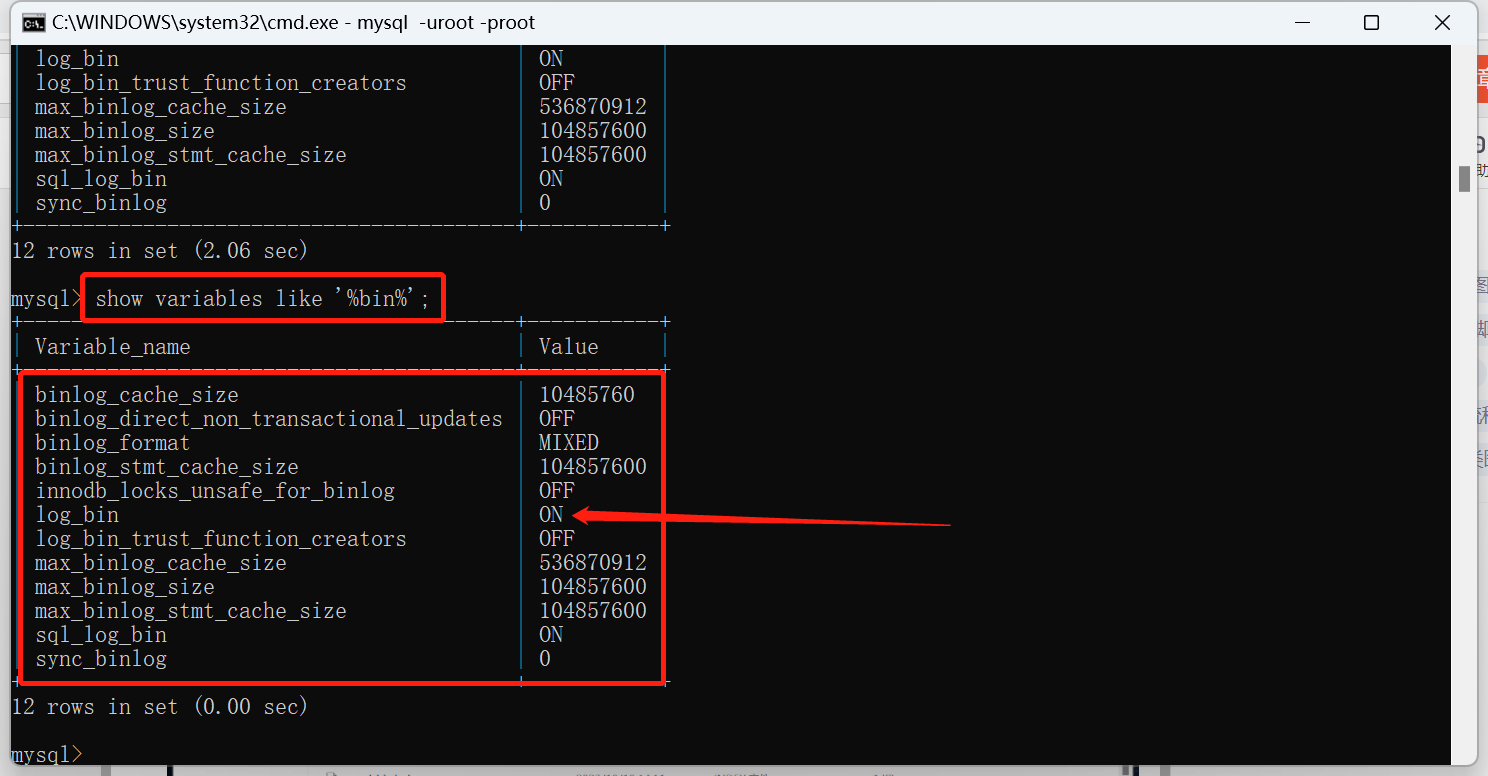
Task: Click OFF value of binlog_direct_non_transactional_updates row
Action: pos(556,419)
